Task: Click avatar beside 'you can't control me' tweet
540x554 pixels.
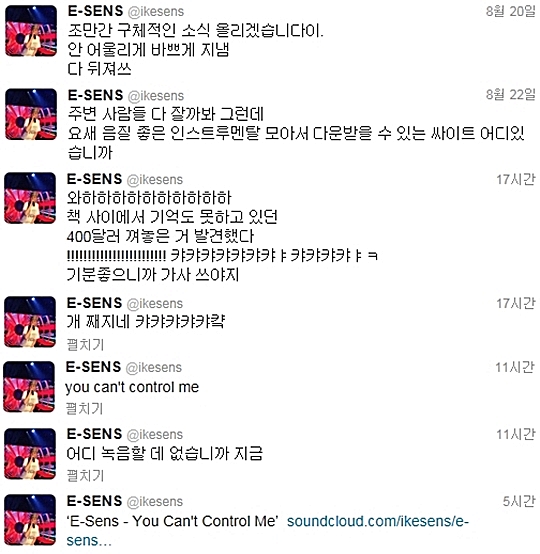Action: click(29, 387)
